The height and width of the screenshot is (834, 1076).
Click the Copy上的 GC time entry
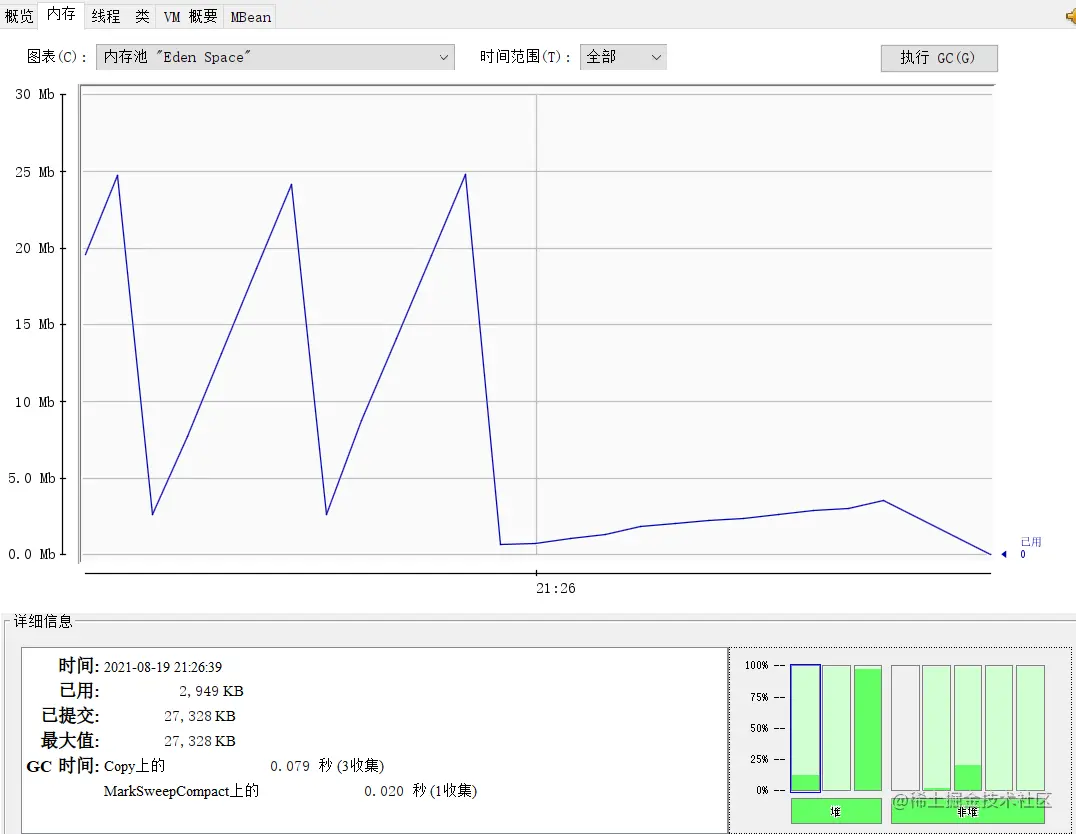[134, 766]
